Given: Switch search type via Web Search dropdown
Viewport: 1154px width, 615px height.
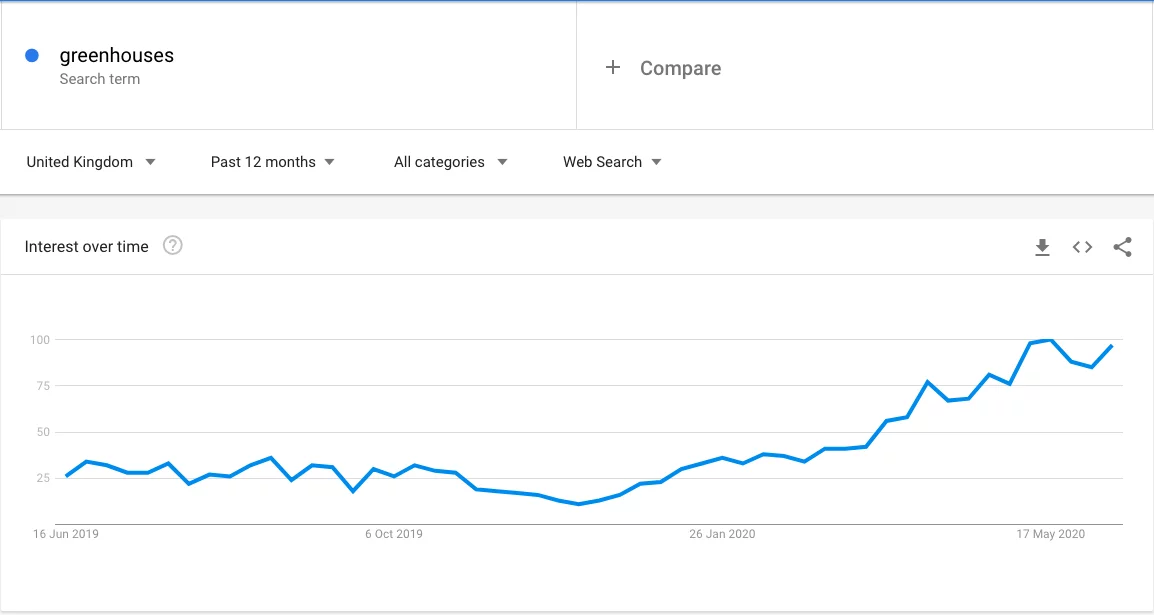Looking at the screenshot, I should 605,161.
